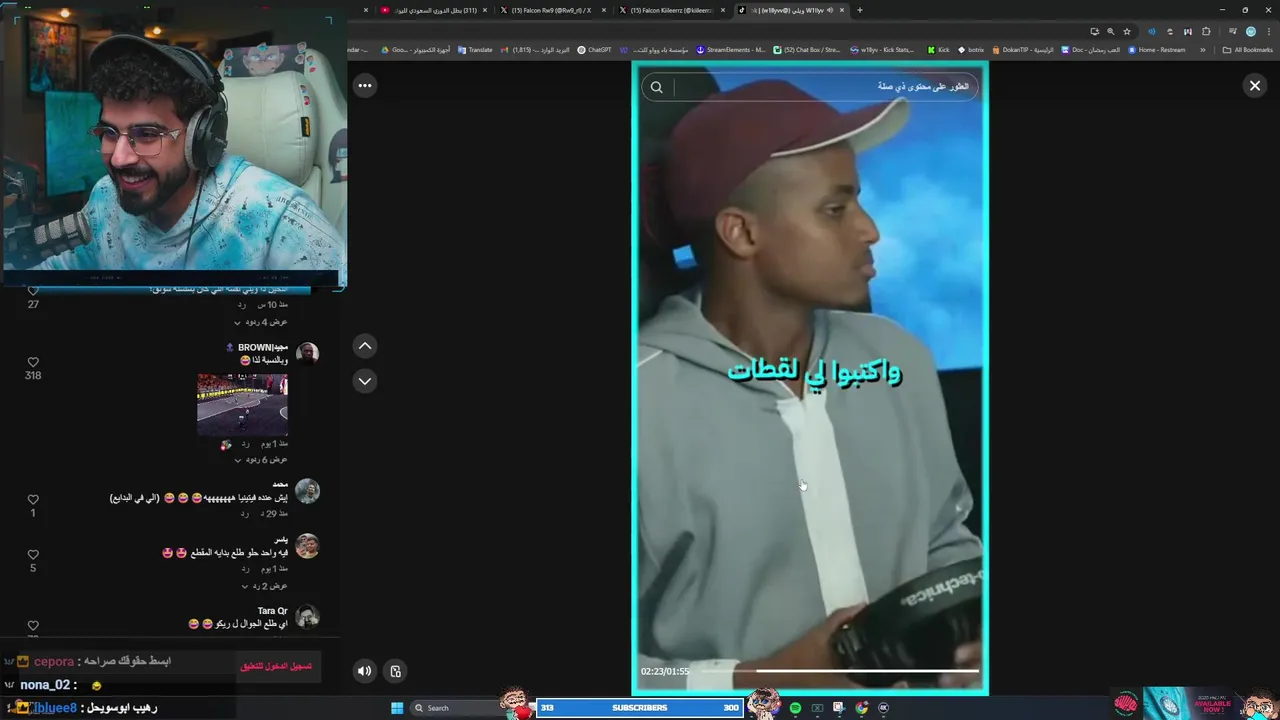Open Tara Qr's profile avatar
The width and height of the screenshot is (1280, 720).
click(307, 617)
